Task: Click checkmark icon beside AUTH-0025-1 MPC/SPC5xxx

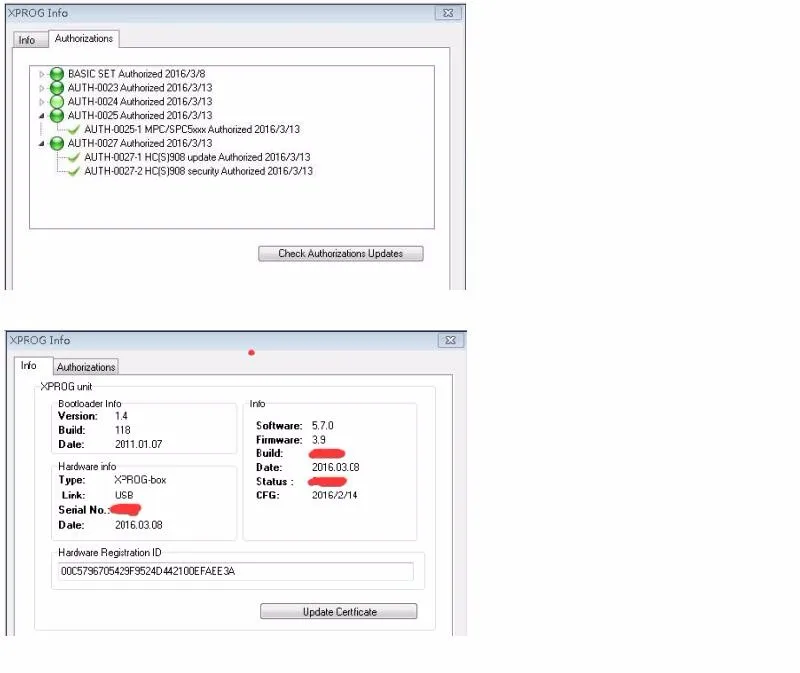Action: (74, 130)
